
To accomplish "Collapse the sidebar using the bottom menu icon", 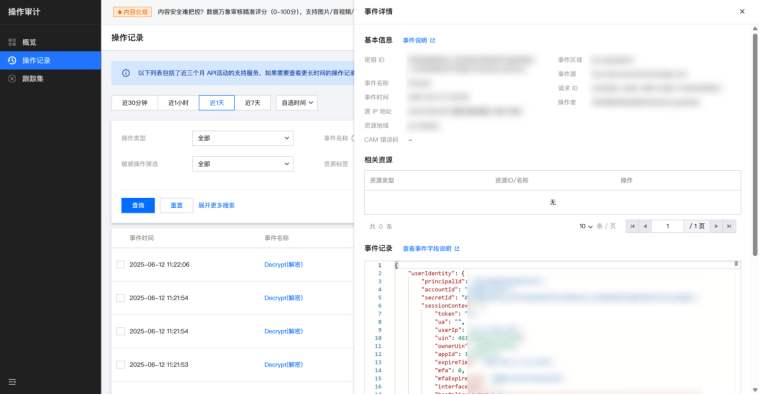I will pos(12,382).
